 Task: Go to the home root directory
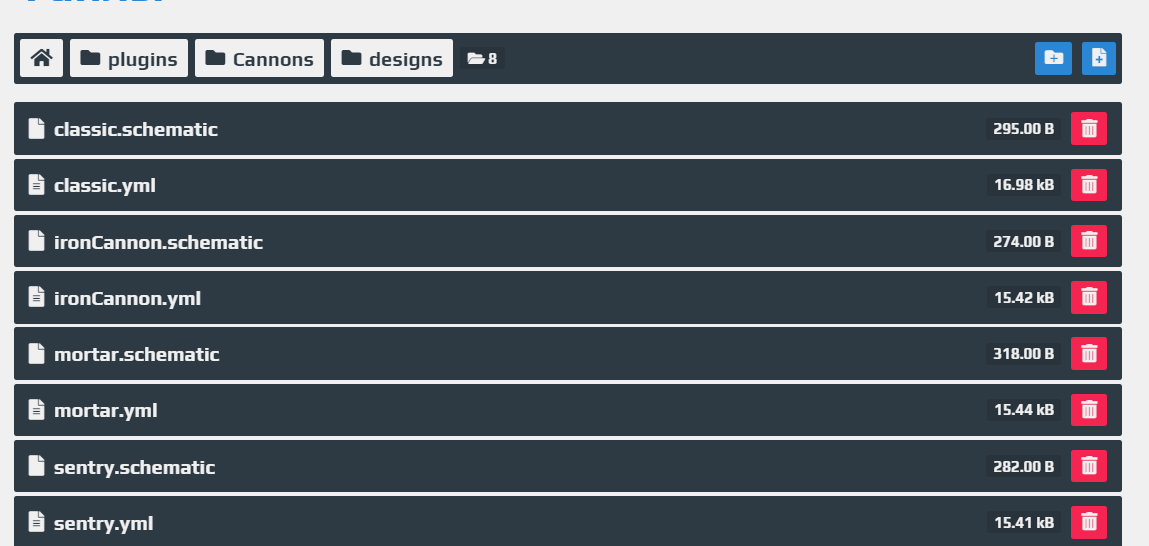pyautogui.click(x=42, y=58)
